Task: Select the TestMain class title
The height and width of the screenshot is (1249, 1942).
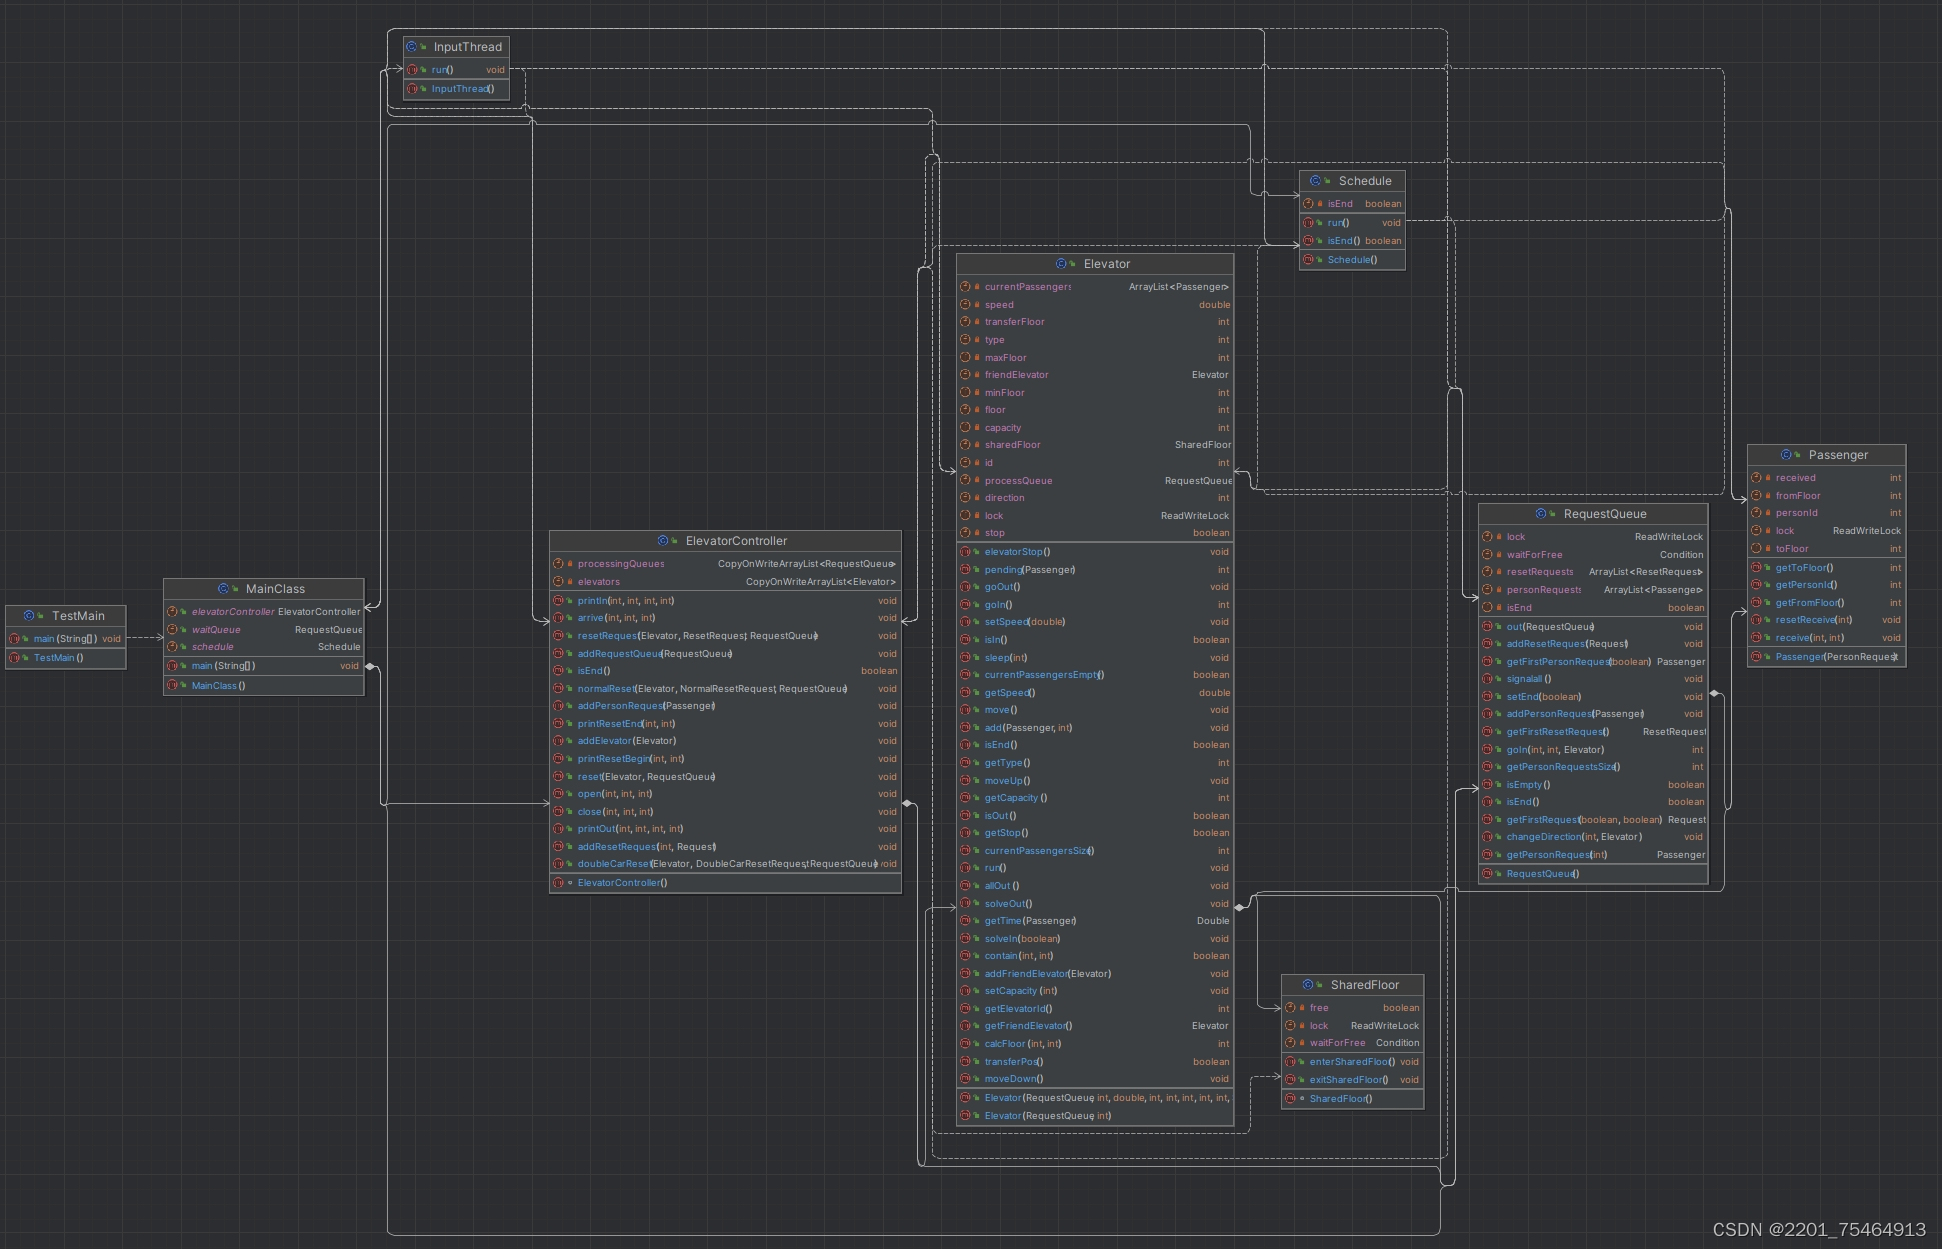Action: click(x=78, y=616)
